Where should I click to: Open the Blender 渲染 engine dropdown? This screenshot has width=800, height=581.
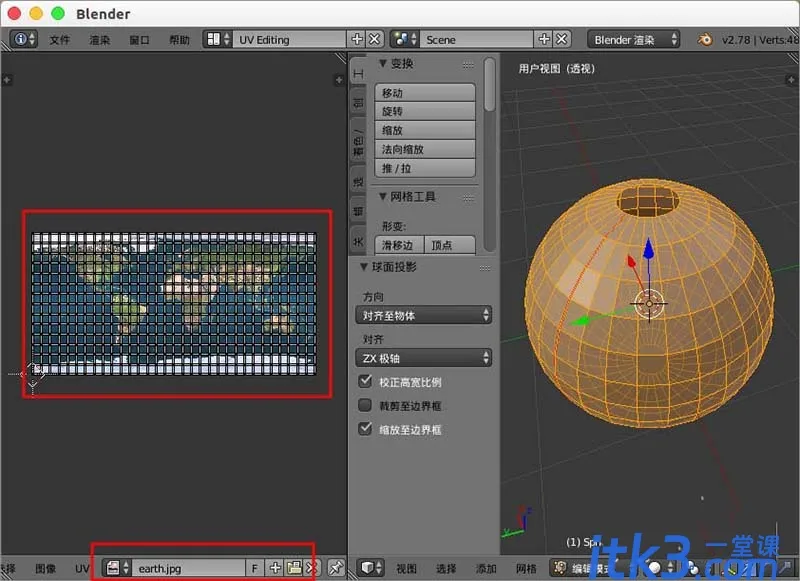[634, 39]
